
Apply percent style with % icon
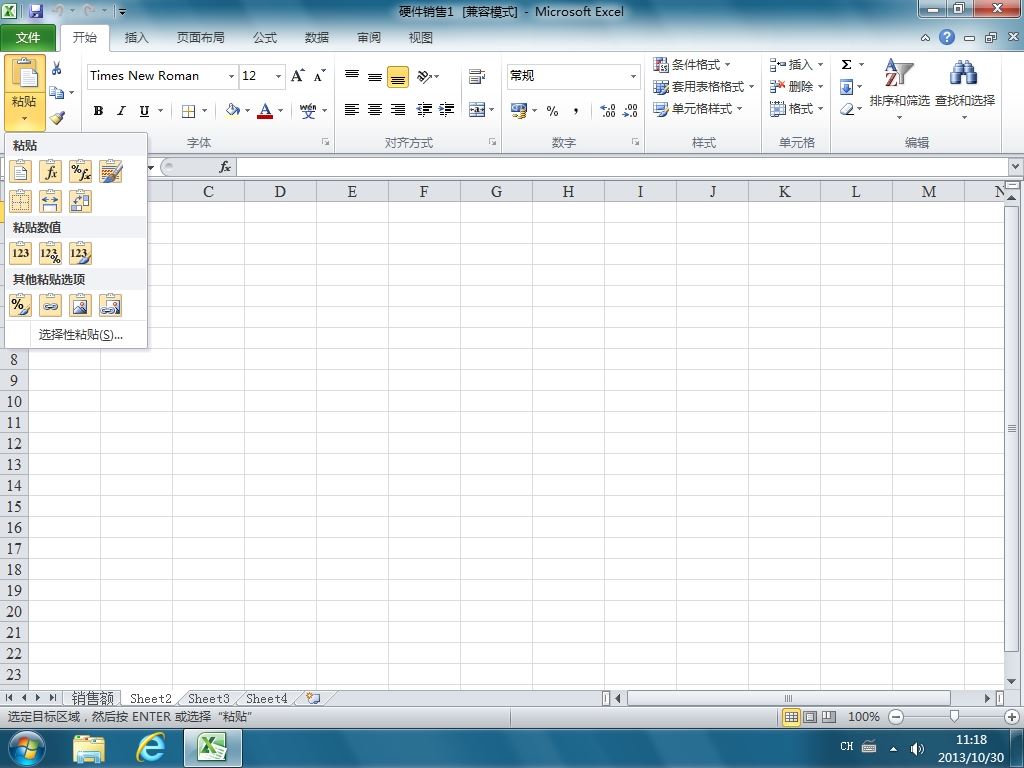552,110
